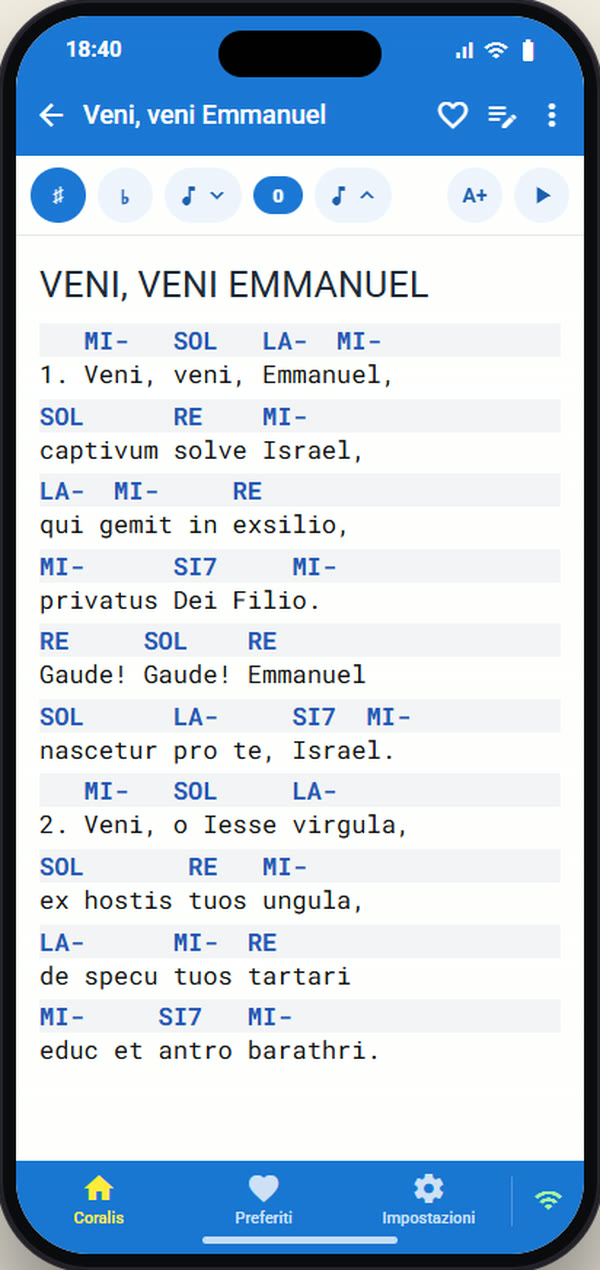Screen dimensions: 600x1270
Task: Transpose up with note chevron-up button
Action: (353, 195)
